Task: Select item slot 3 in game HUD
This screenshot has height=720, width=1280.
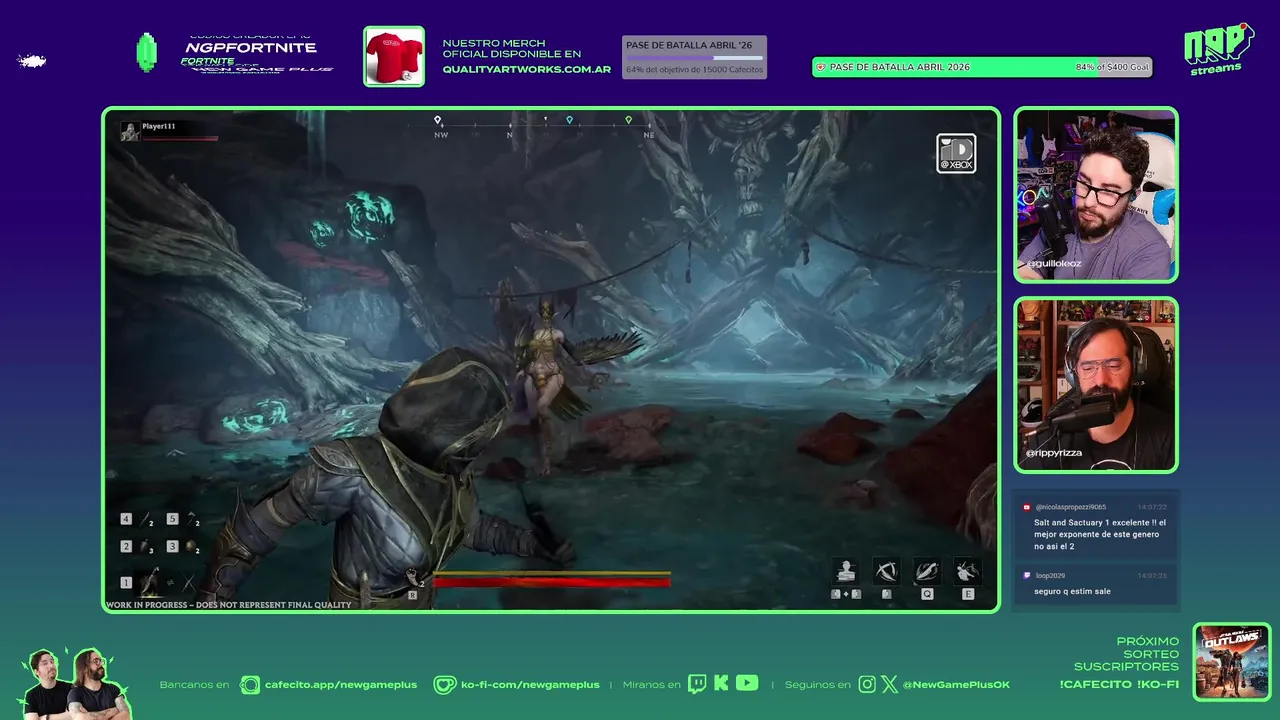Action: [x=172, y=546]
